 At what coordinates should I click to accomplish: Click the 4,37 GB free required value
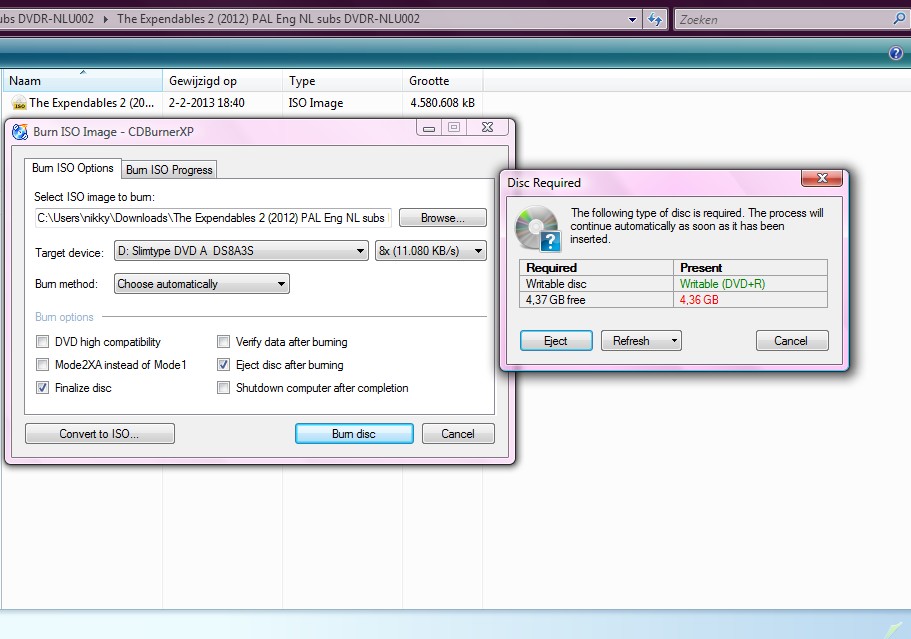[555, 300]
